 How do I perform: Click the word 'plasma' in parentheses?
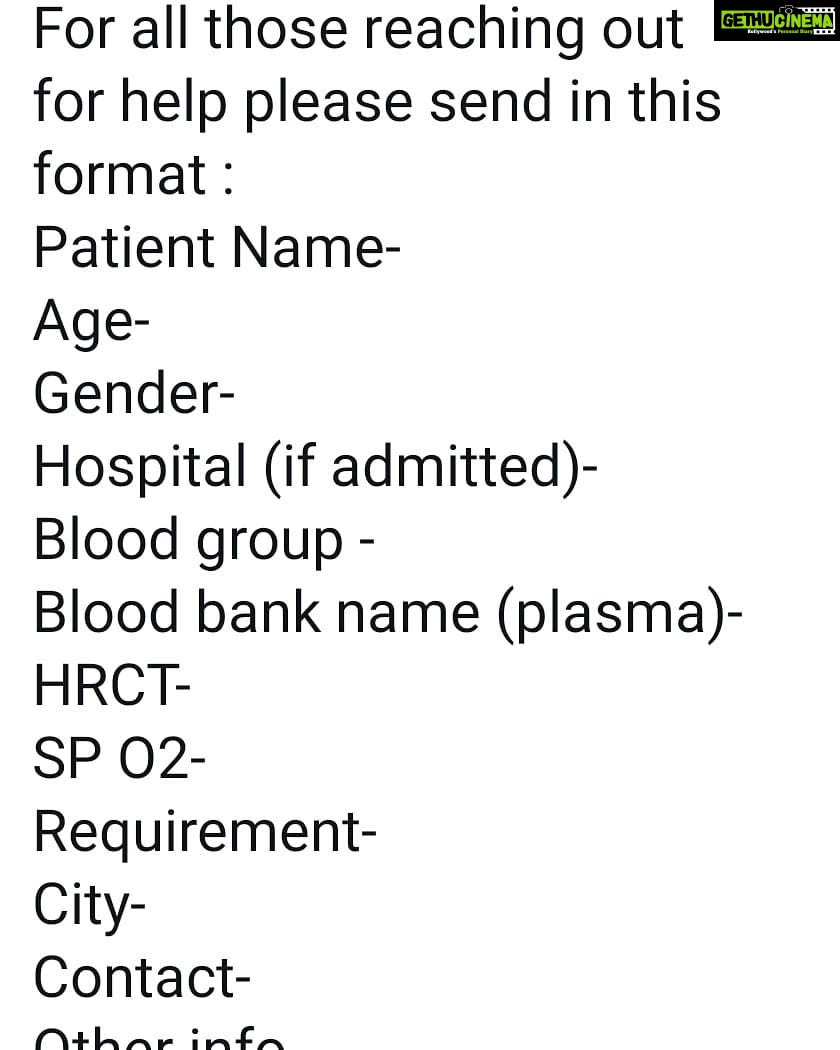point(612,616)
